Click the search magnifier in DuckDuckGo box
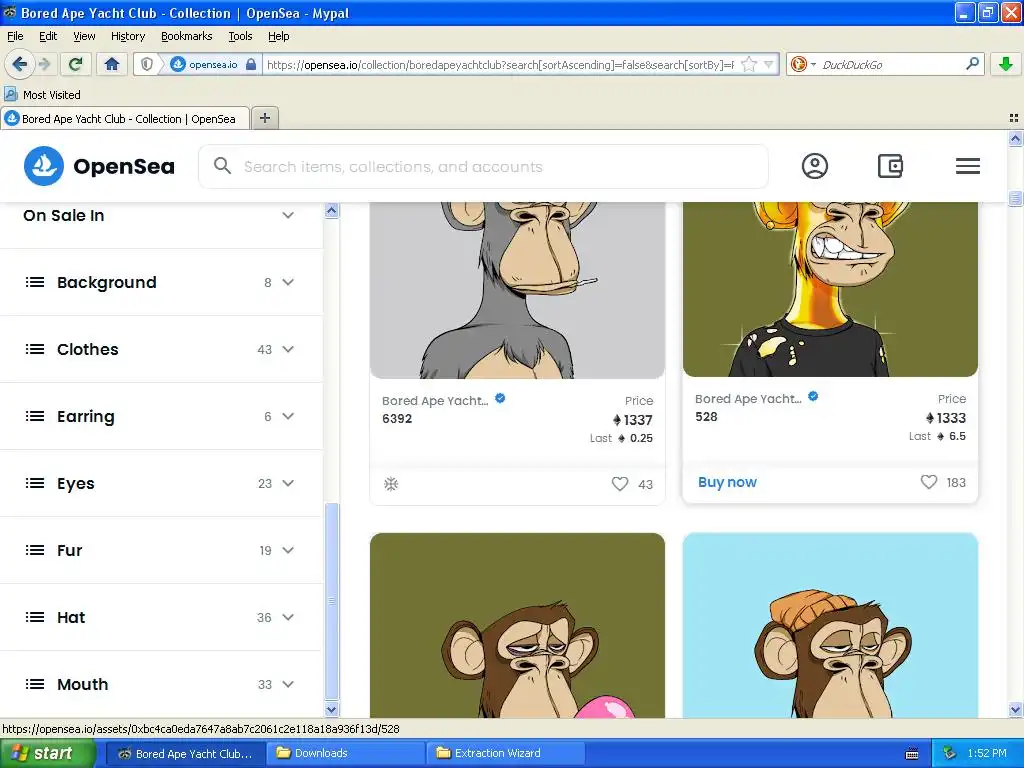This screenshot has width=1024, height=768. 972,64
